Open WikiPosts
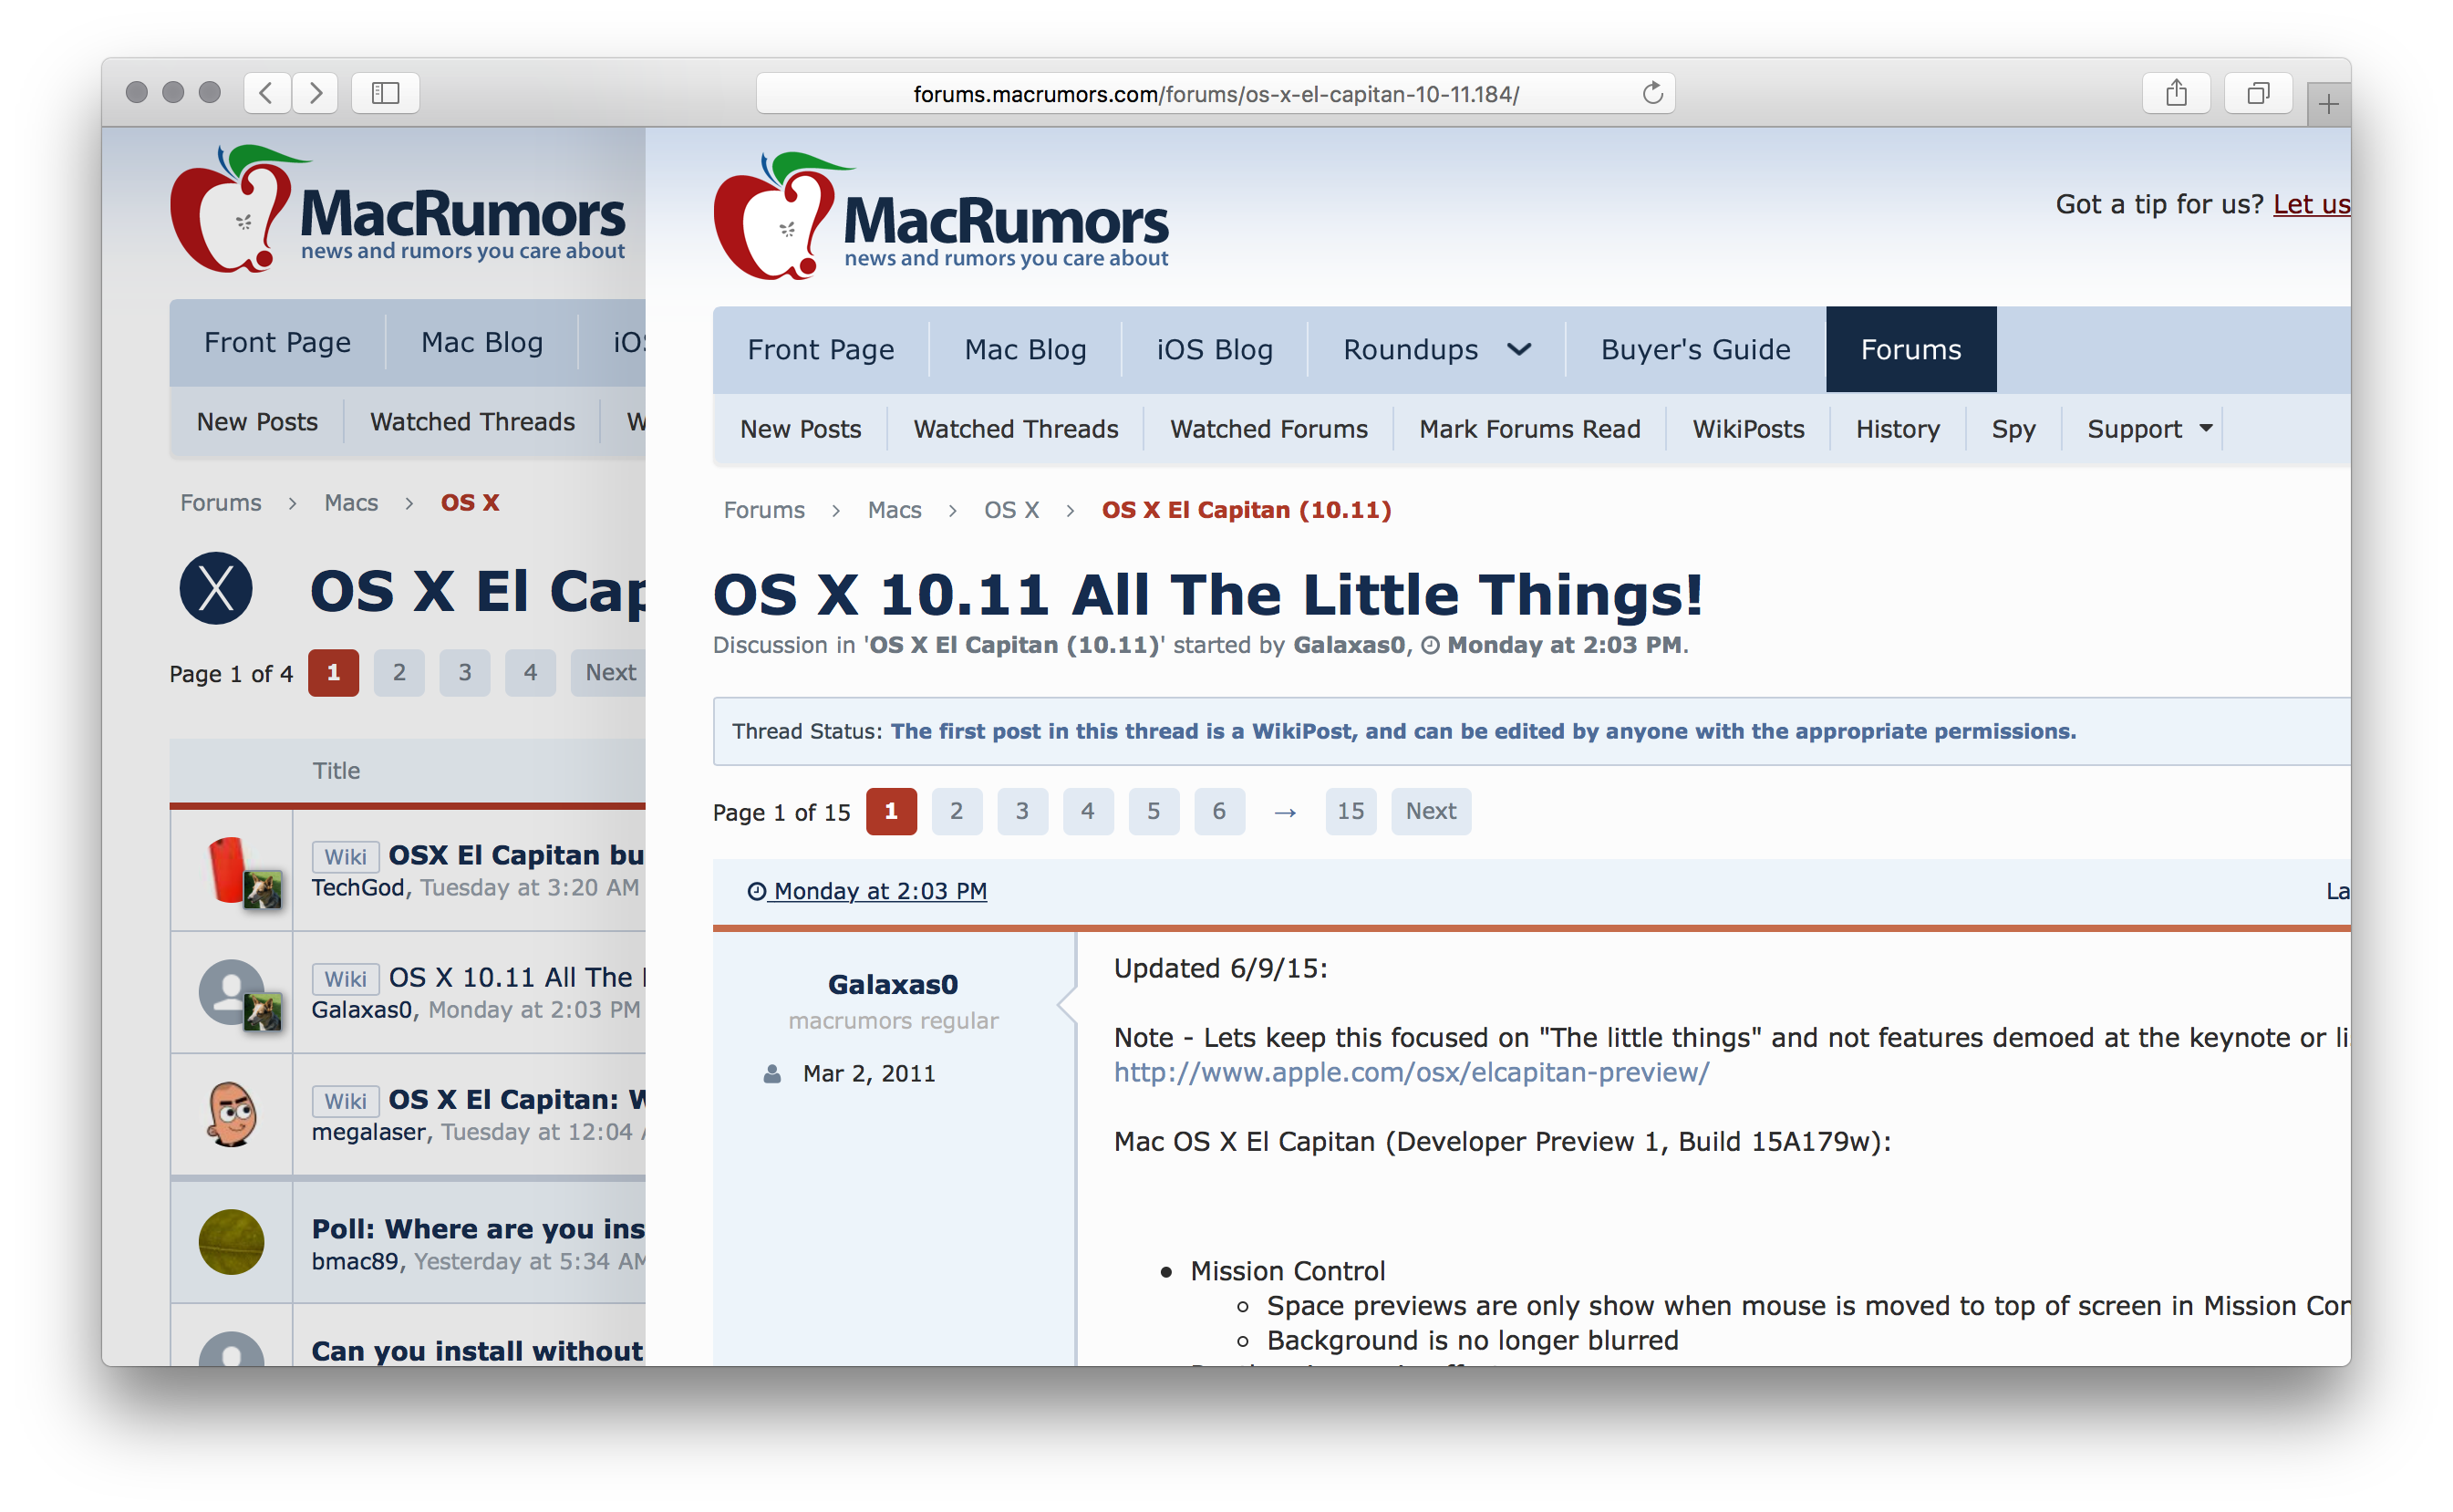 coord(1749,429)
